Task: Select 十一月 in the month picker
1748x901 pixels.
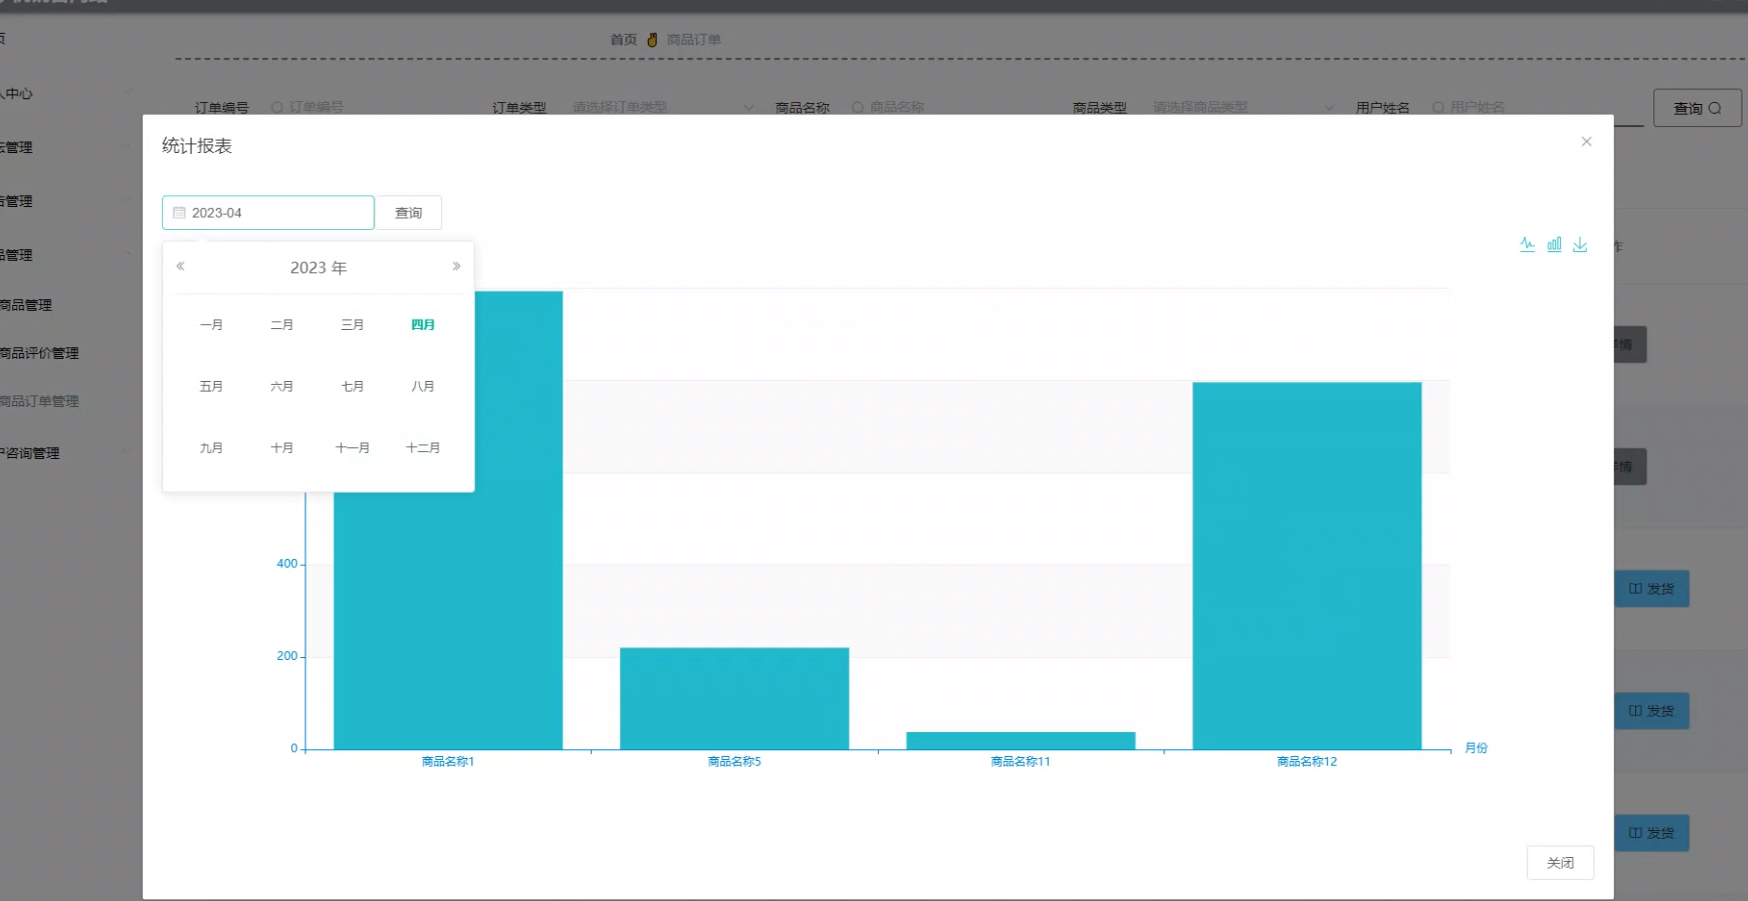Action: click(352, 448)
